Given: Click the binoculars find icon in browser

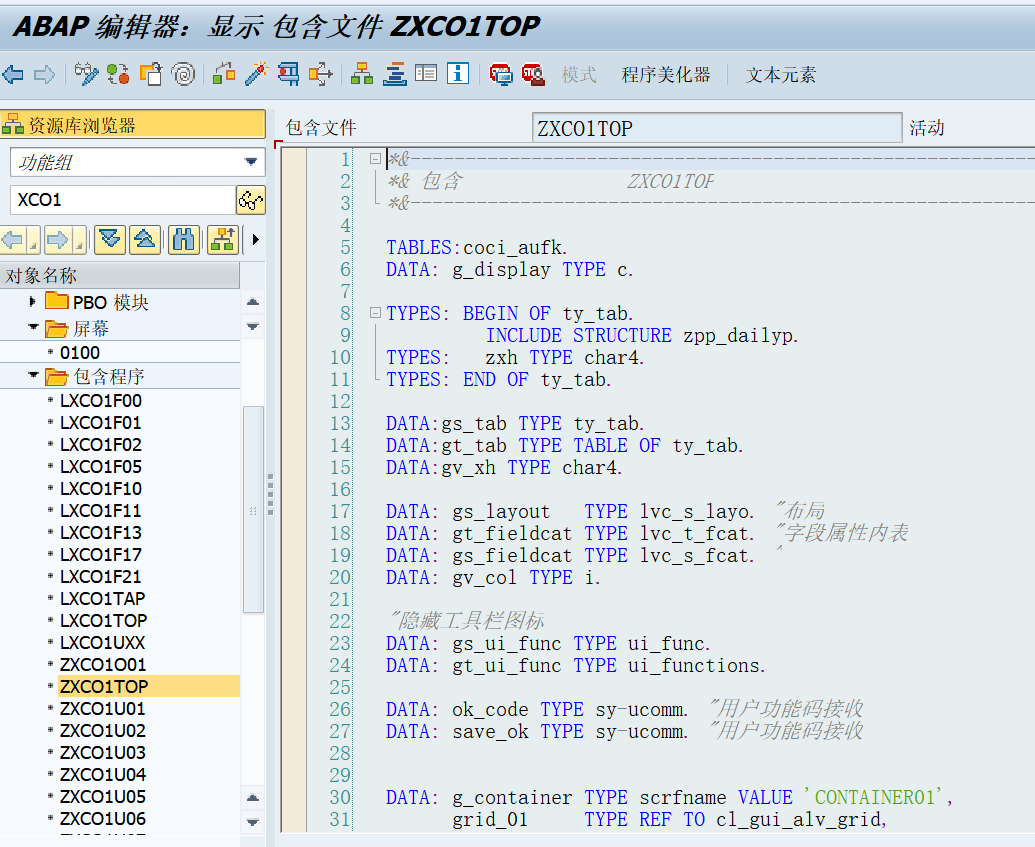Looking at the screenshot, I should coord(184,240).
